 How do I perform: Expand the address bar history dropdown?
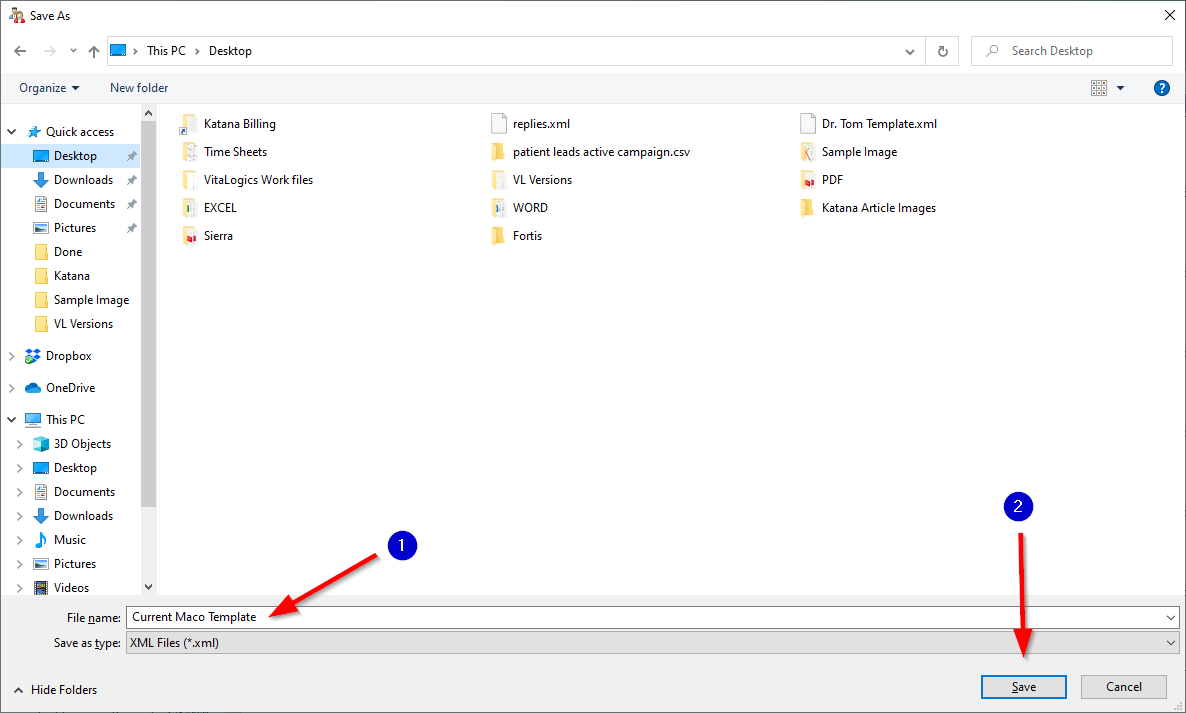pos(909,51)
